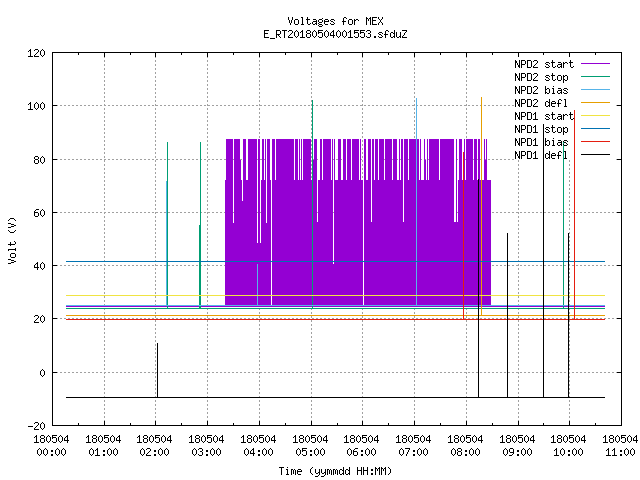Click the 'NPD1 stop' legend label
The image size is (640, 480).
coord(541,129)
